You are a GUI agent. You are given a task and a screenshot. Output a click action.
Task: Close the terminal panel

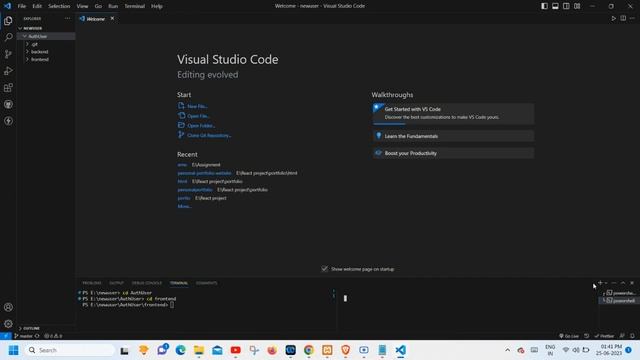632,283
